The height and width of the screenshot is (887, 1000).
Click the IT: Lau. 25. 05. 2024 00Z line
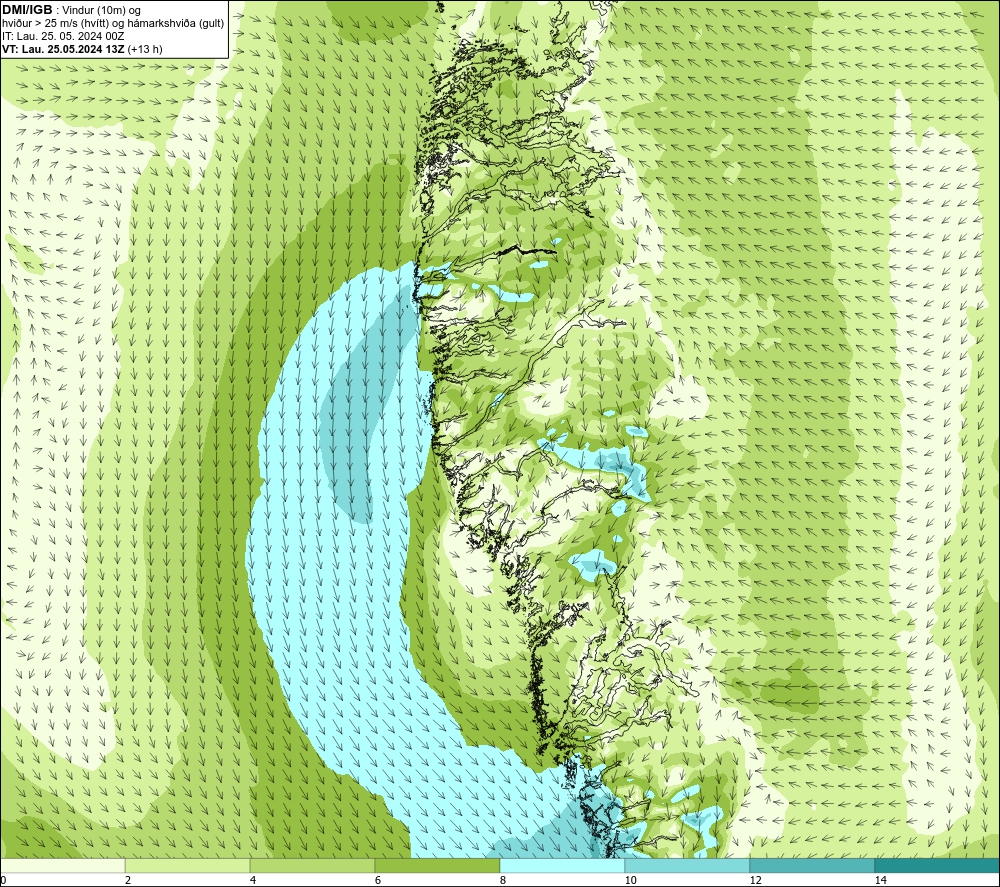tap(62, 36)
